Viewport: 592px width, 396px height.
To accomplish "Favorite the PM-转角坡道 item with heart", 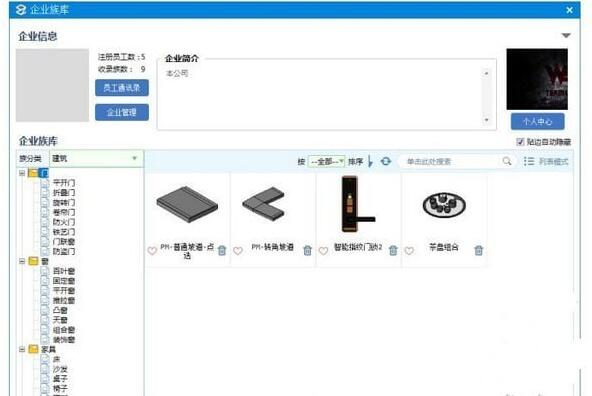I will tap(237, 251).
